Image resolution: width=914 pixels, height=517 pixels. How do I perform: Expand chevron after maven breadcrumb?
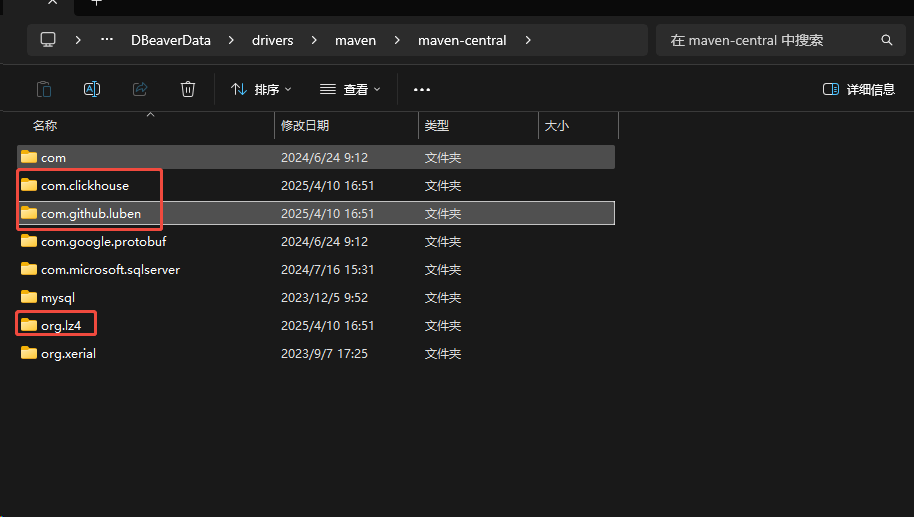[397, 40]
